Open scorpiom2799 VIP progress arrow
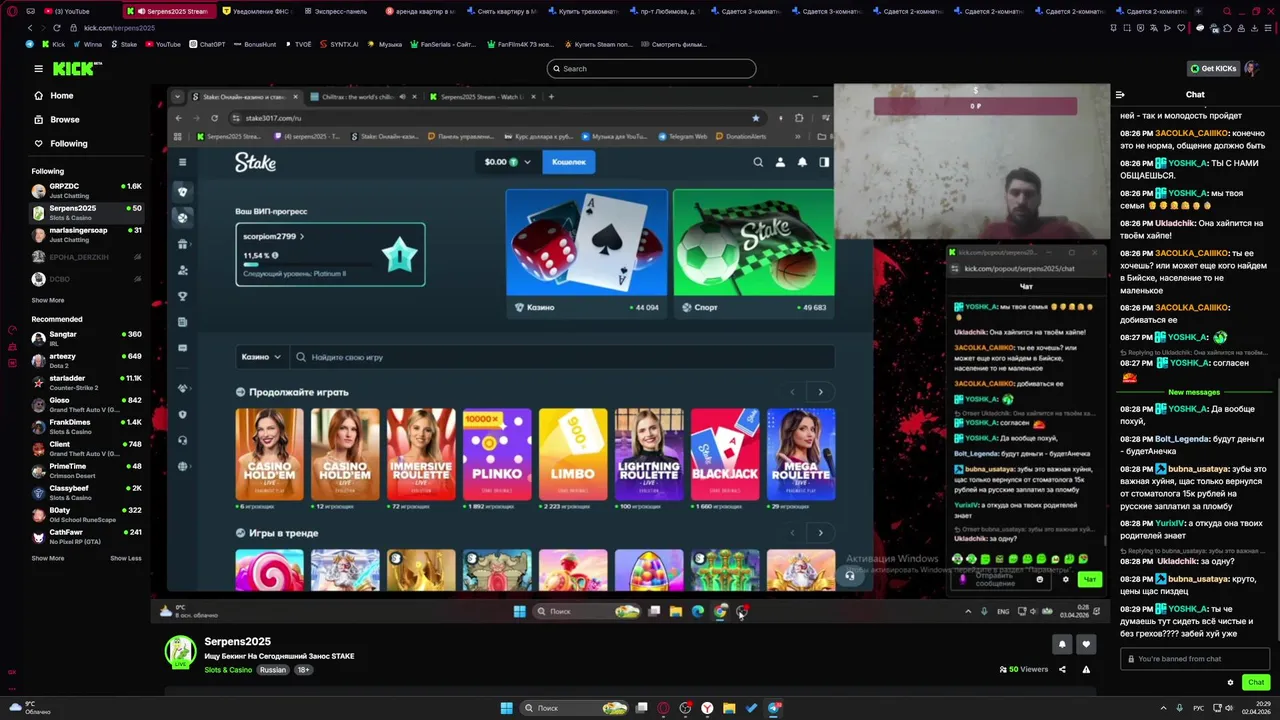1280x720 pixels. [x=302, y=237]
